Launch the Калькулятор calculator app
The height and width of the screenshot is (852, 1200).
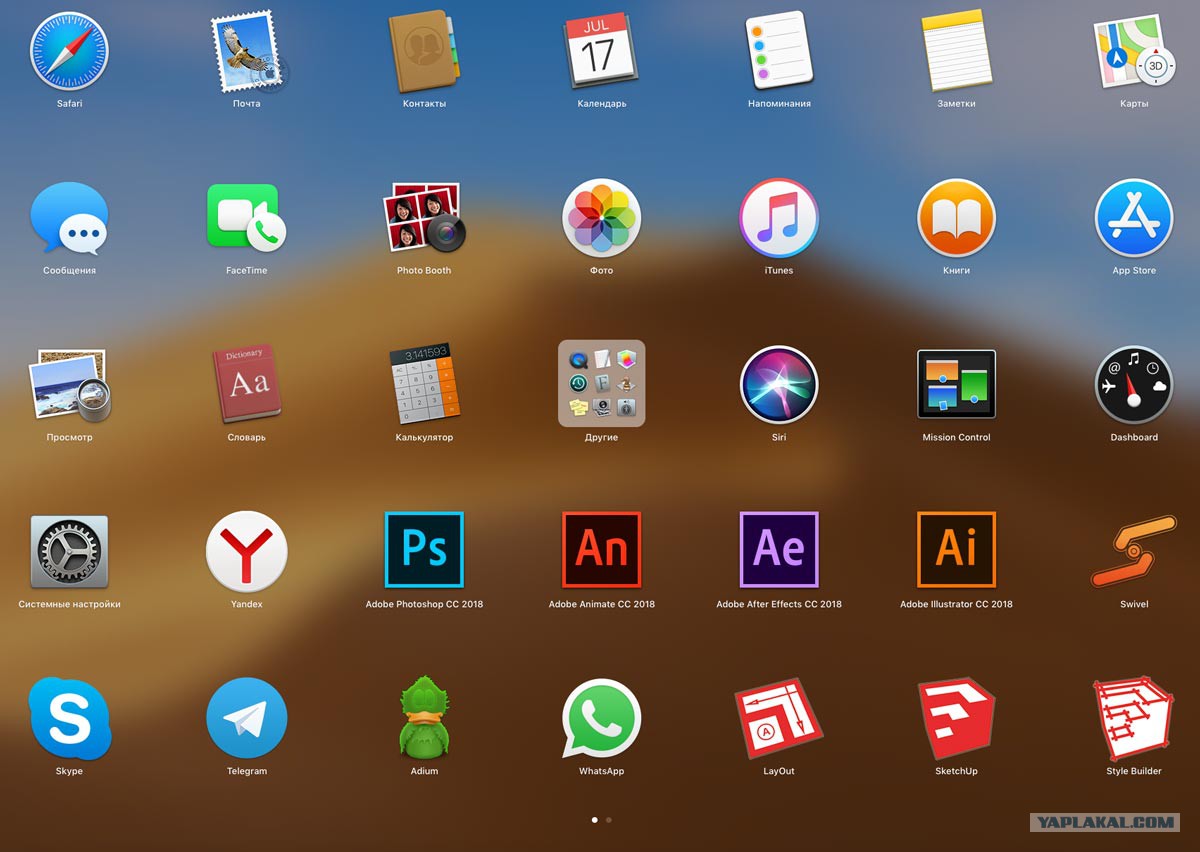424,385
